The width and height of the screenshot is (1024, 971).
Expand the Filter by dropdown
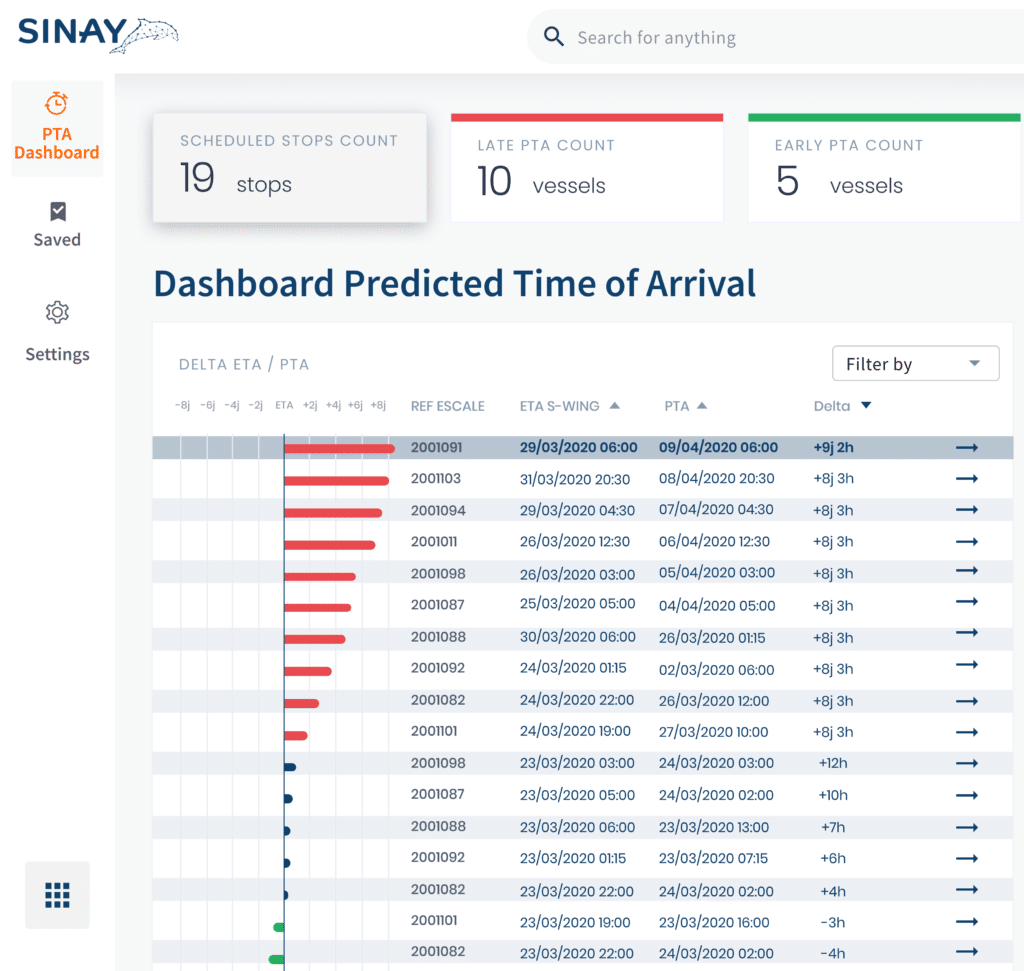tap(915, 364)
